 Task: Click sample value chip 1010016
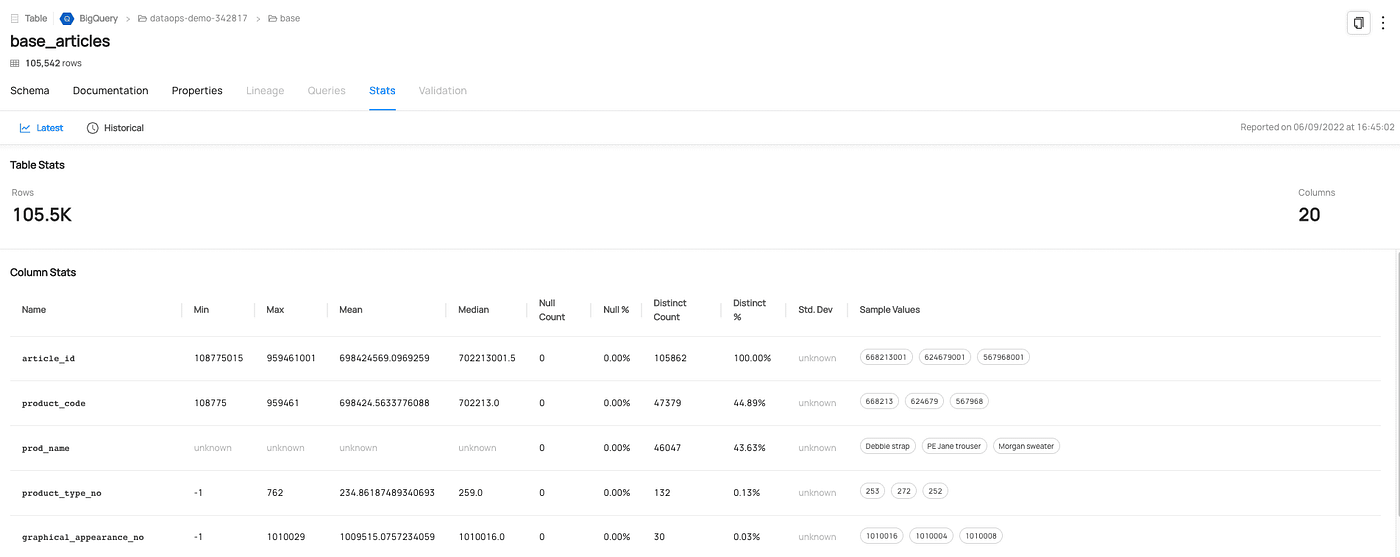click(x=882, y=536)
